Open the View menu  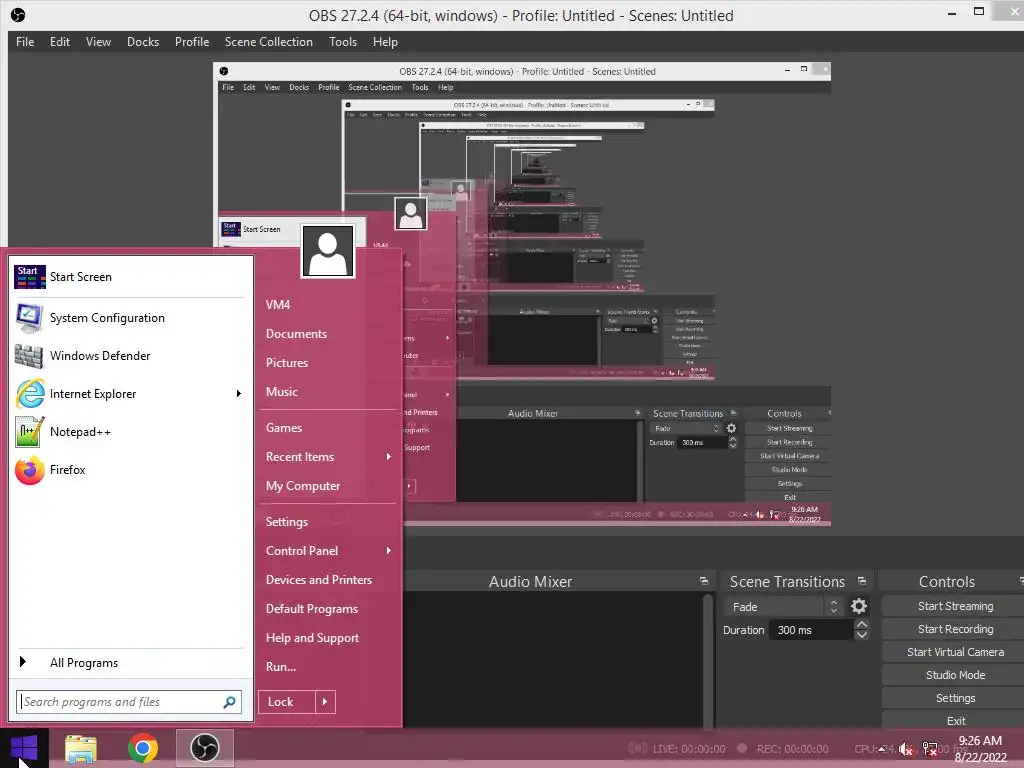(x=98, y=42)
